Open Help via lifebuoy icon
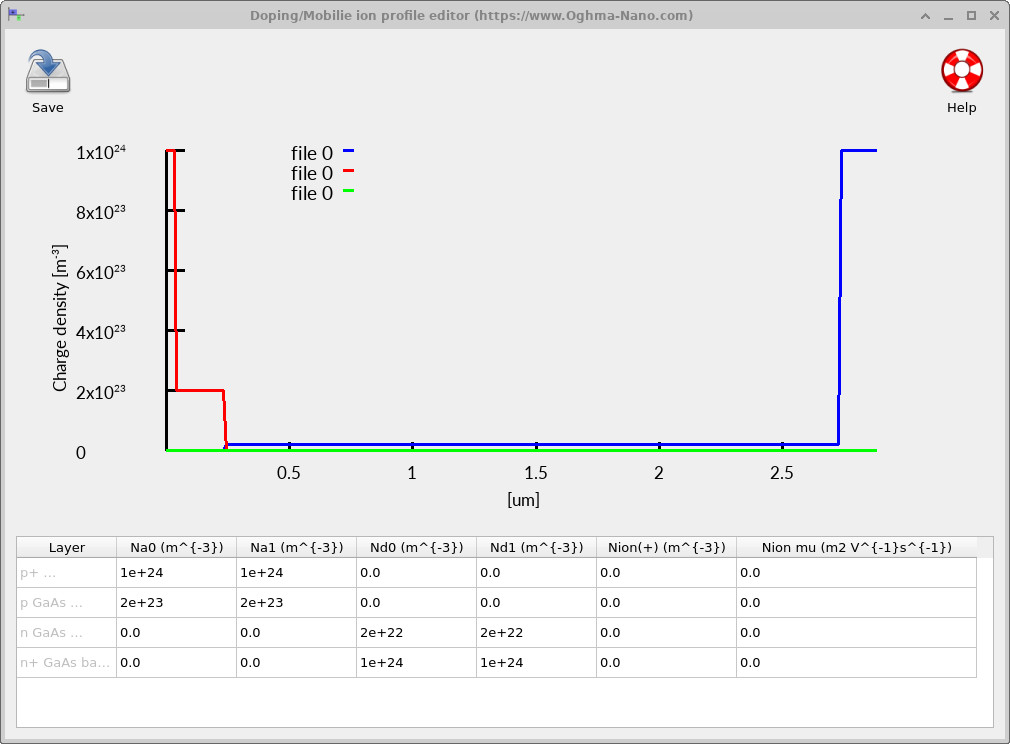The height and width of the screenshot is (744, 1010). [x=962, y=70]
